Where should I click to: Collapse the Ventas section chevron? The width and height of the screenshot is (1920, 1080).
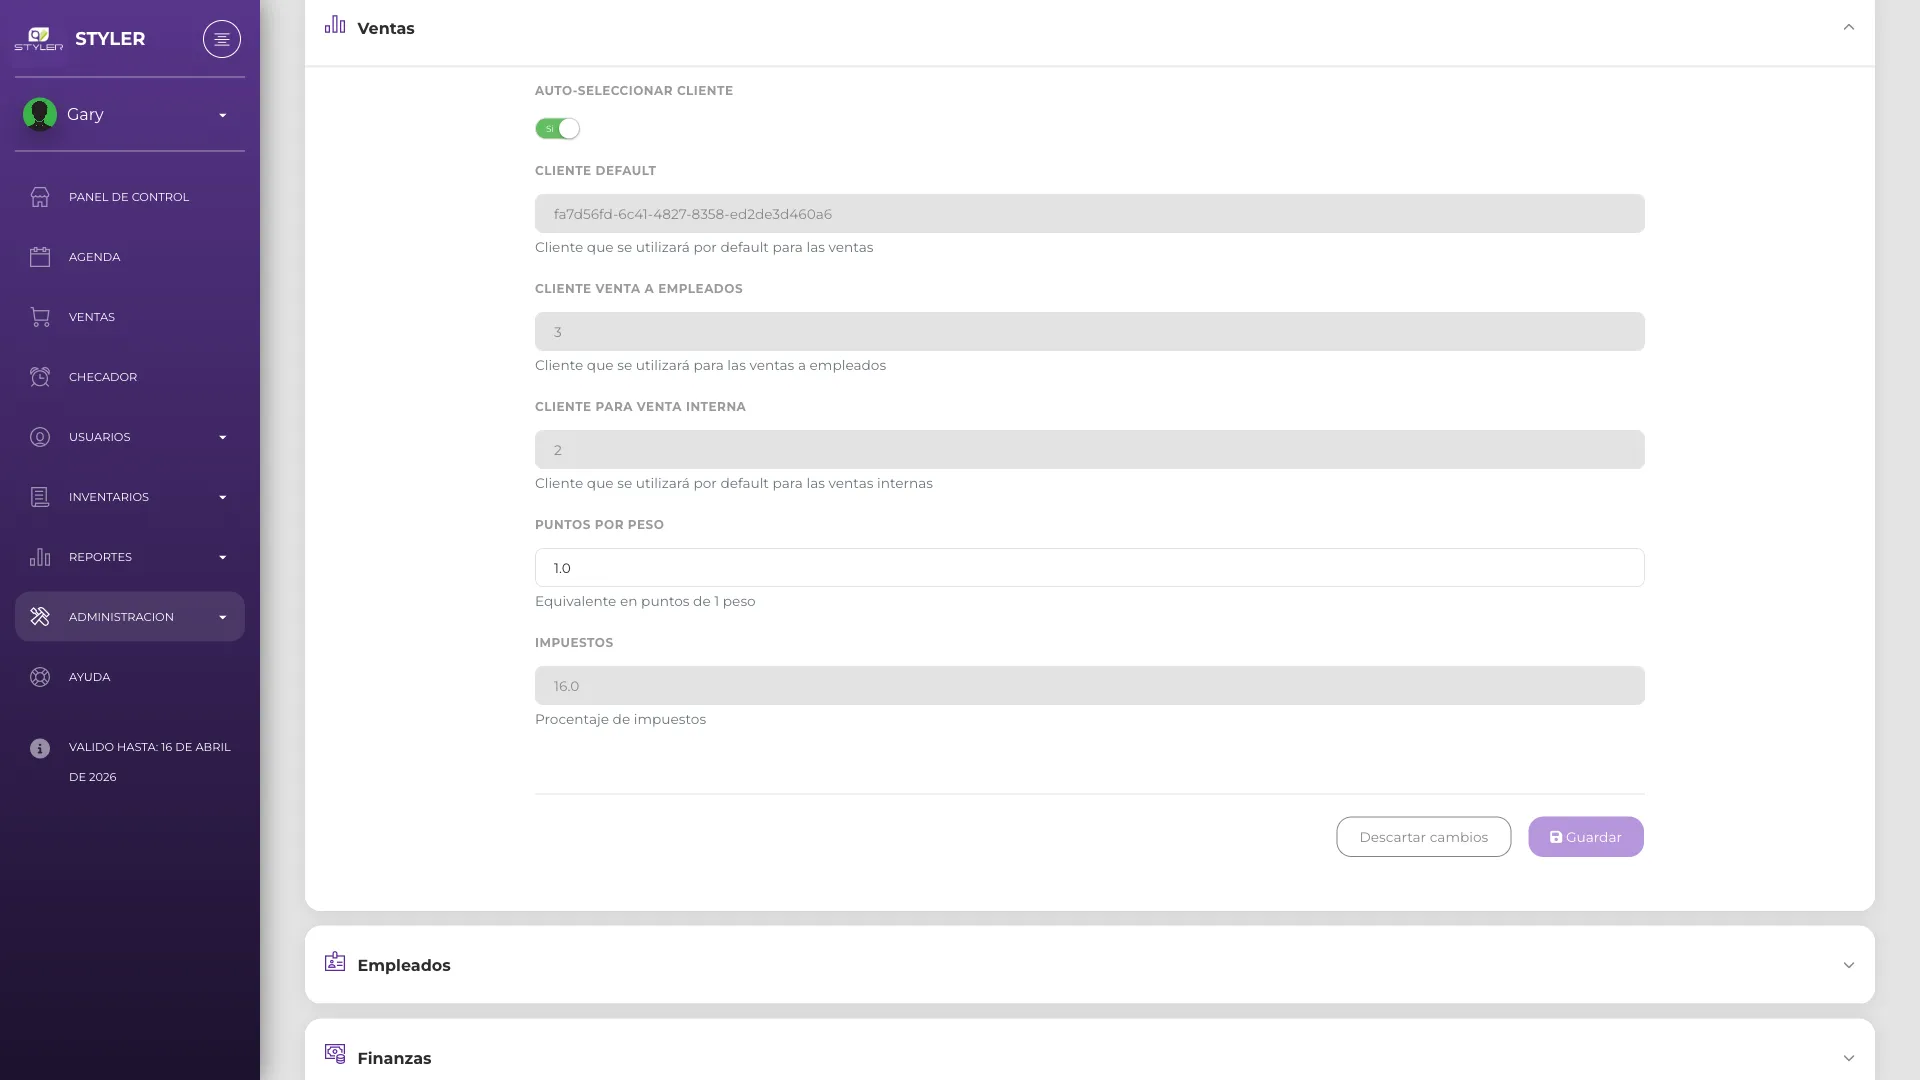coord(1849,27)
